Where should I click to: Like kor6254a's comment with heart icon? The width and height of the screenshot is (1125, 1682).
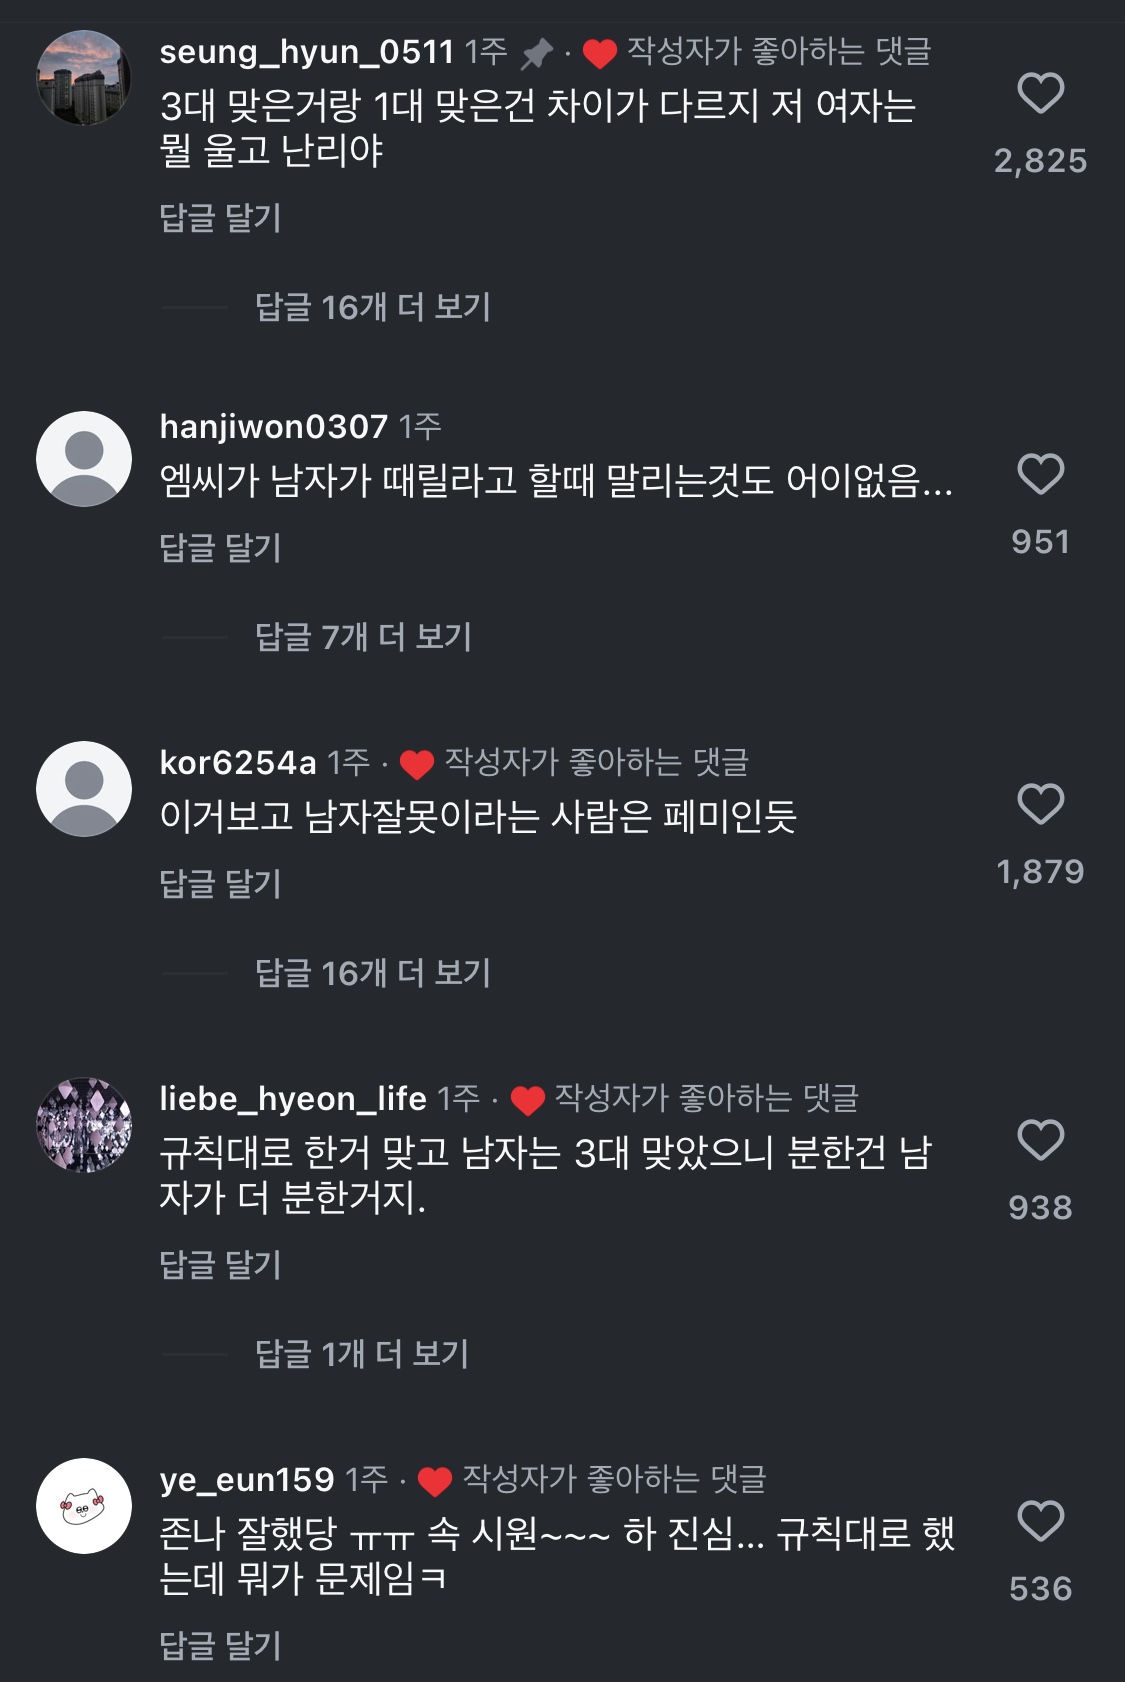[x=1040, y=804]
